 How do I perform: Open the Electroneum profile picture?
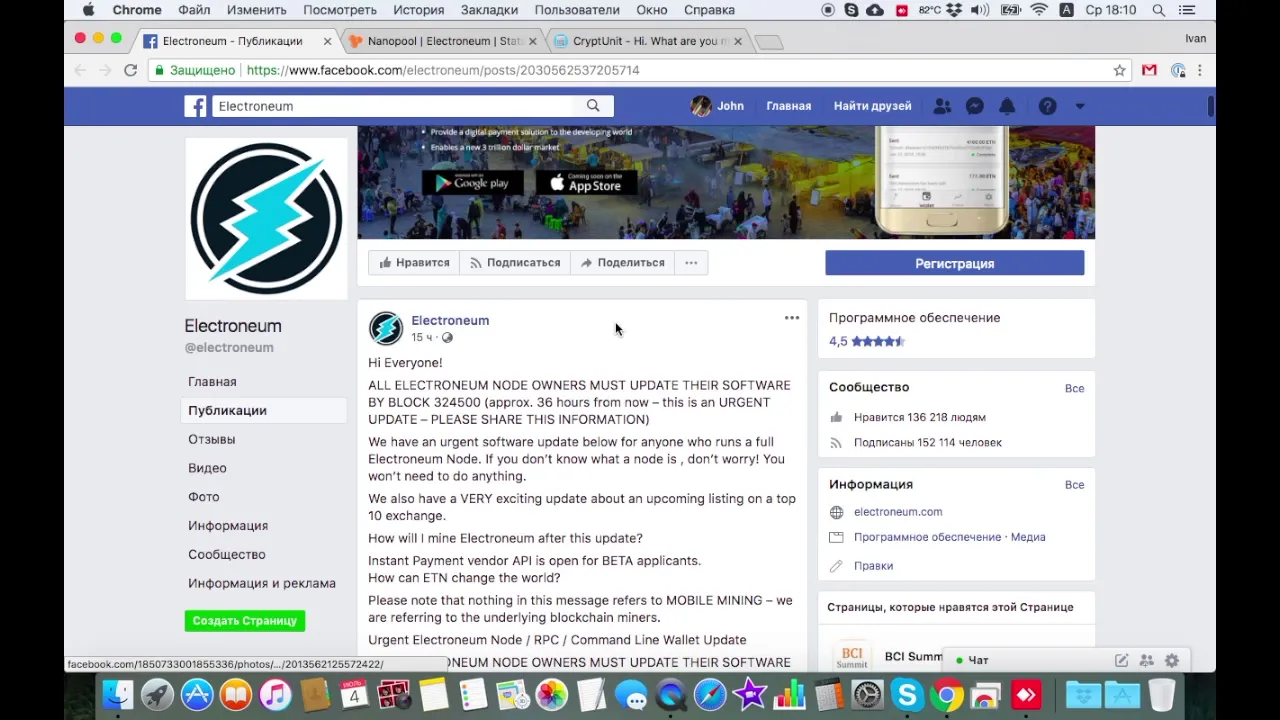(266, 217)
